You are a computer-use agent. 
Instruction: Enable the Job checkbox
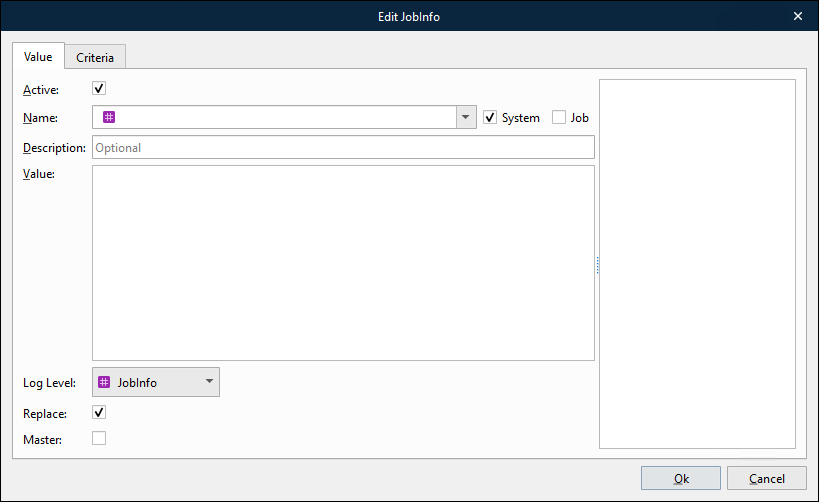pos(559,118)
